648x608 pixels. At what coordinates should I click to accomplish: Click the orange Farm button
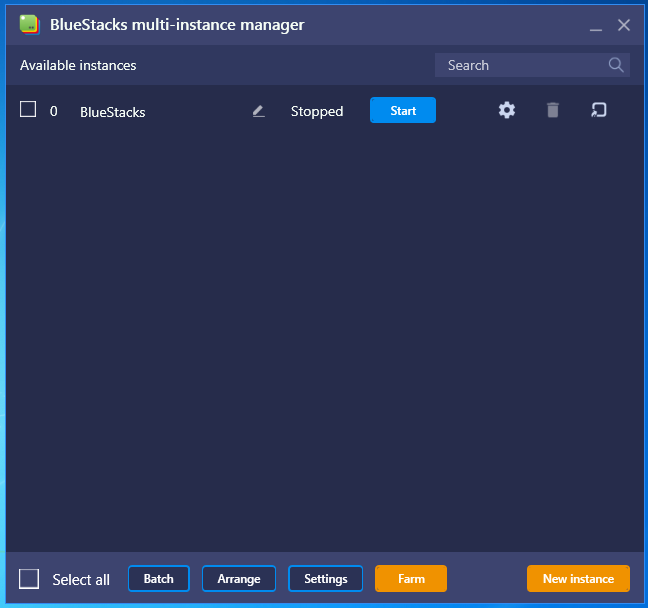coord(411,579)
